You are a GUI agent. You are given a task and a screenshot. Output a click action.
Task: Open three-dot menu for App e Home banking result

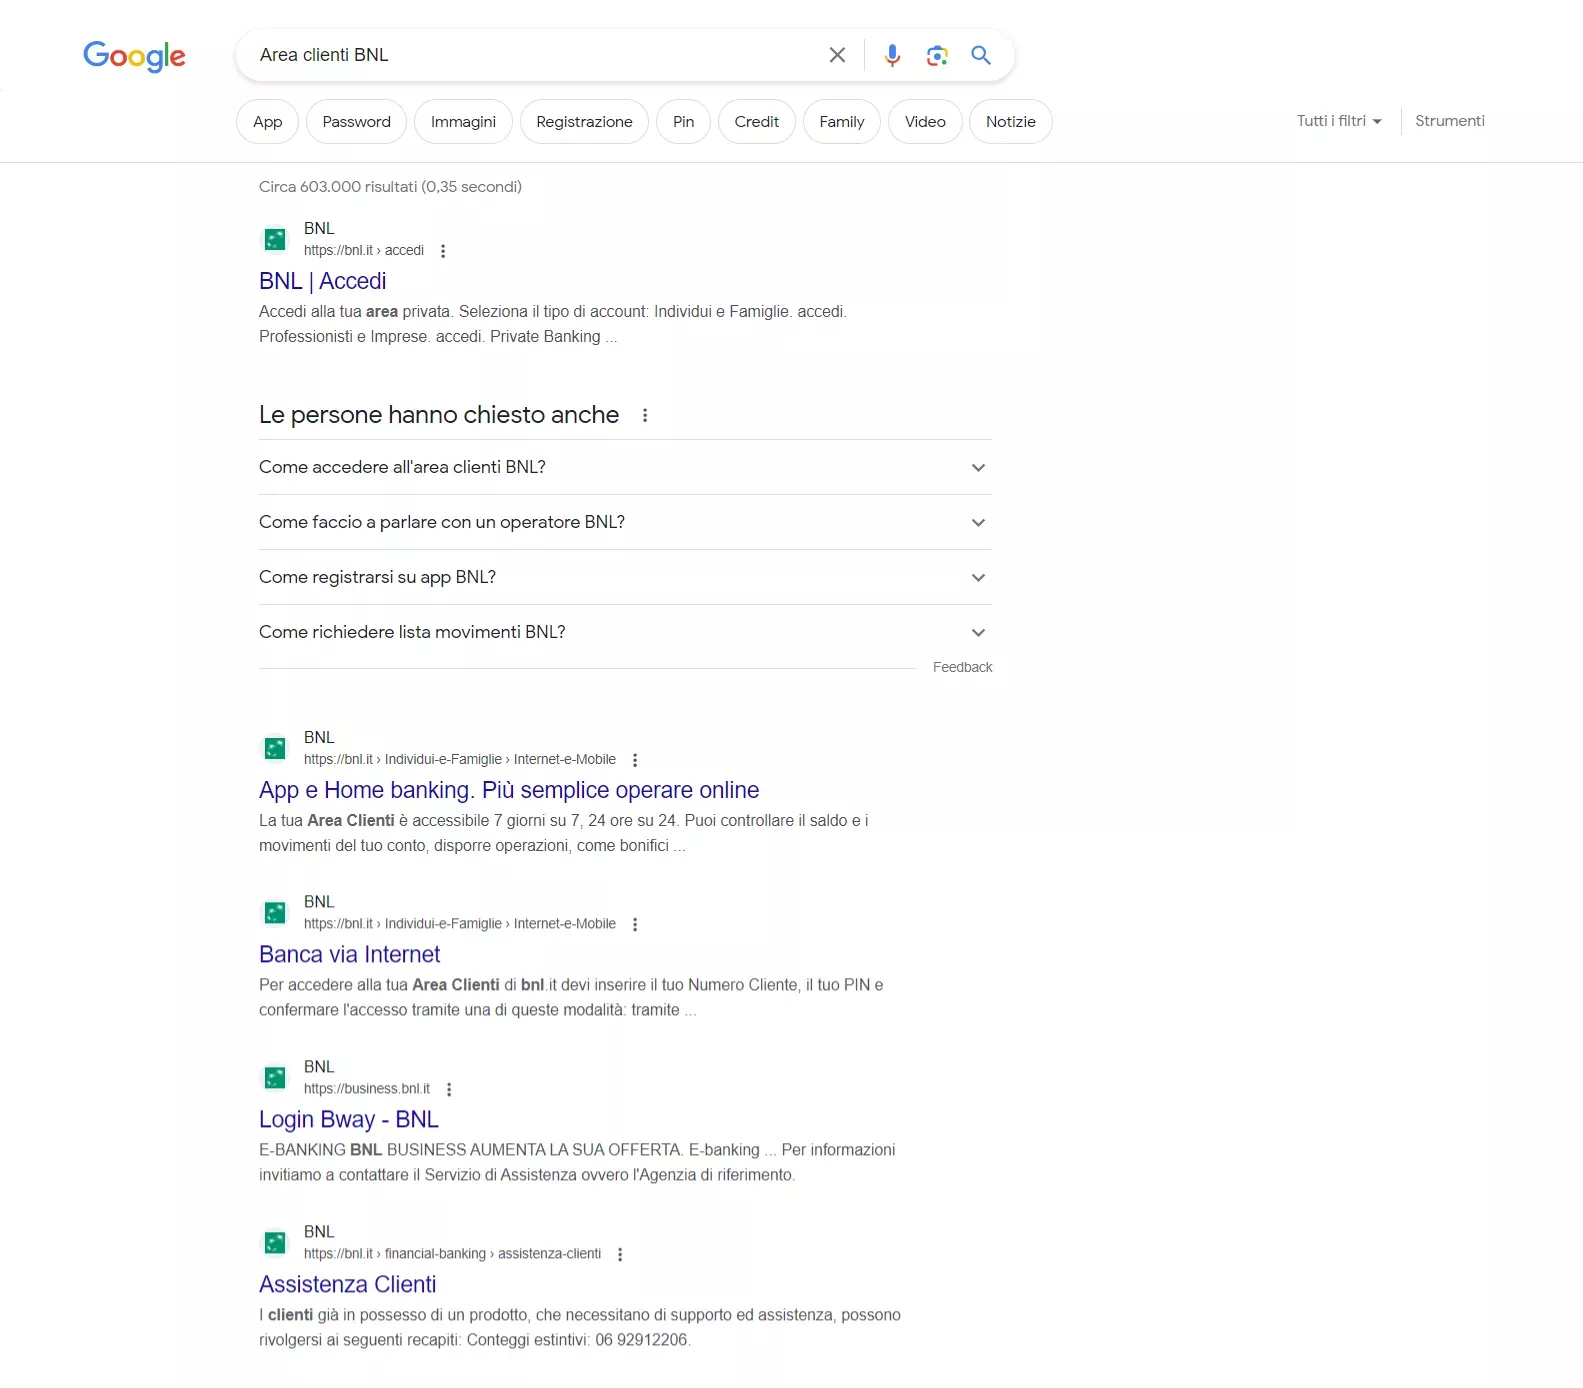(635, 760)
